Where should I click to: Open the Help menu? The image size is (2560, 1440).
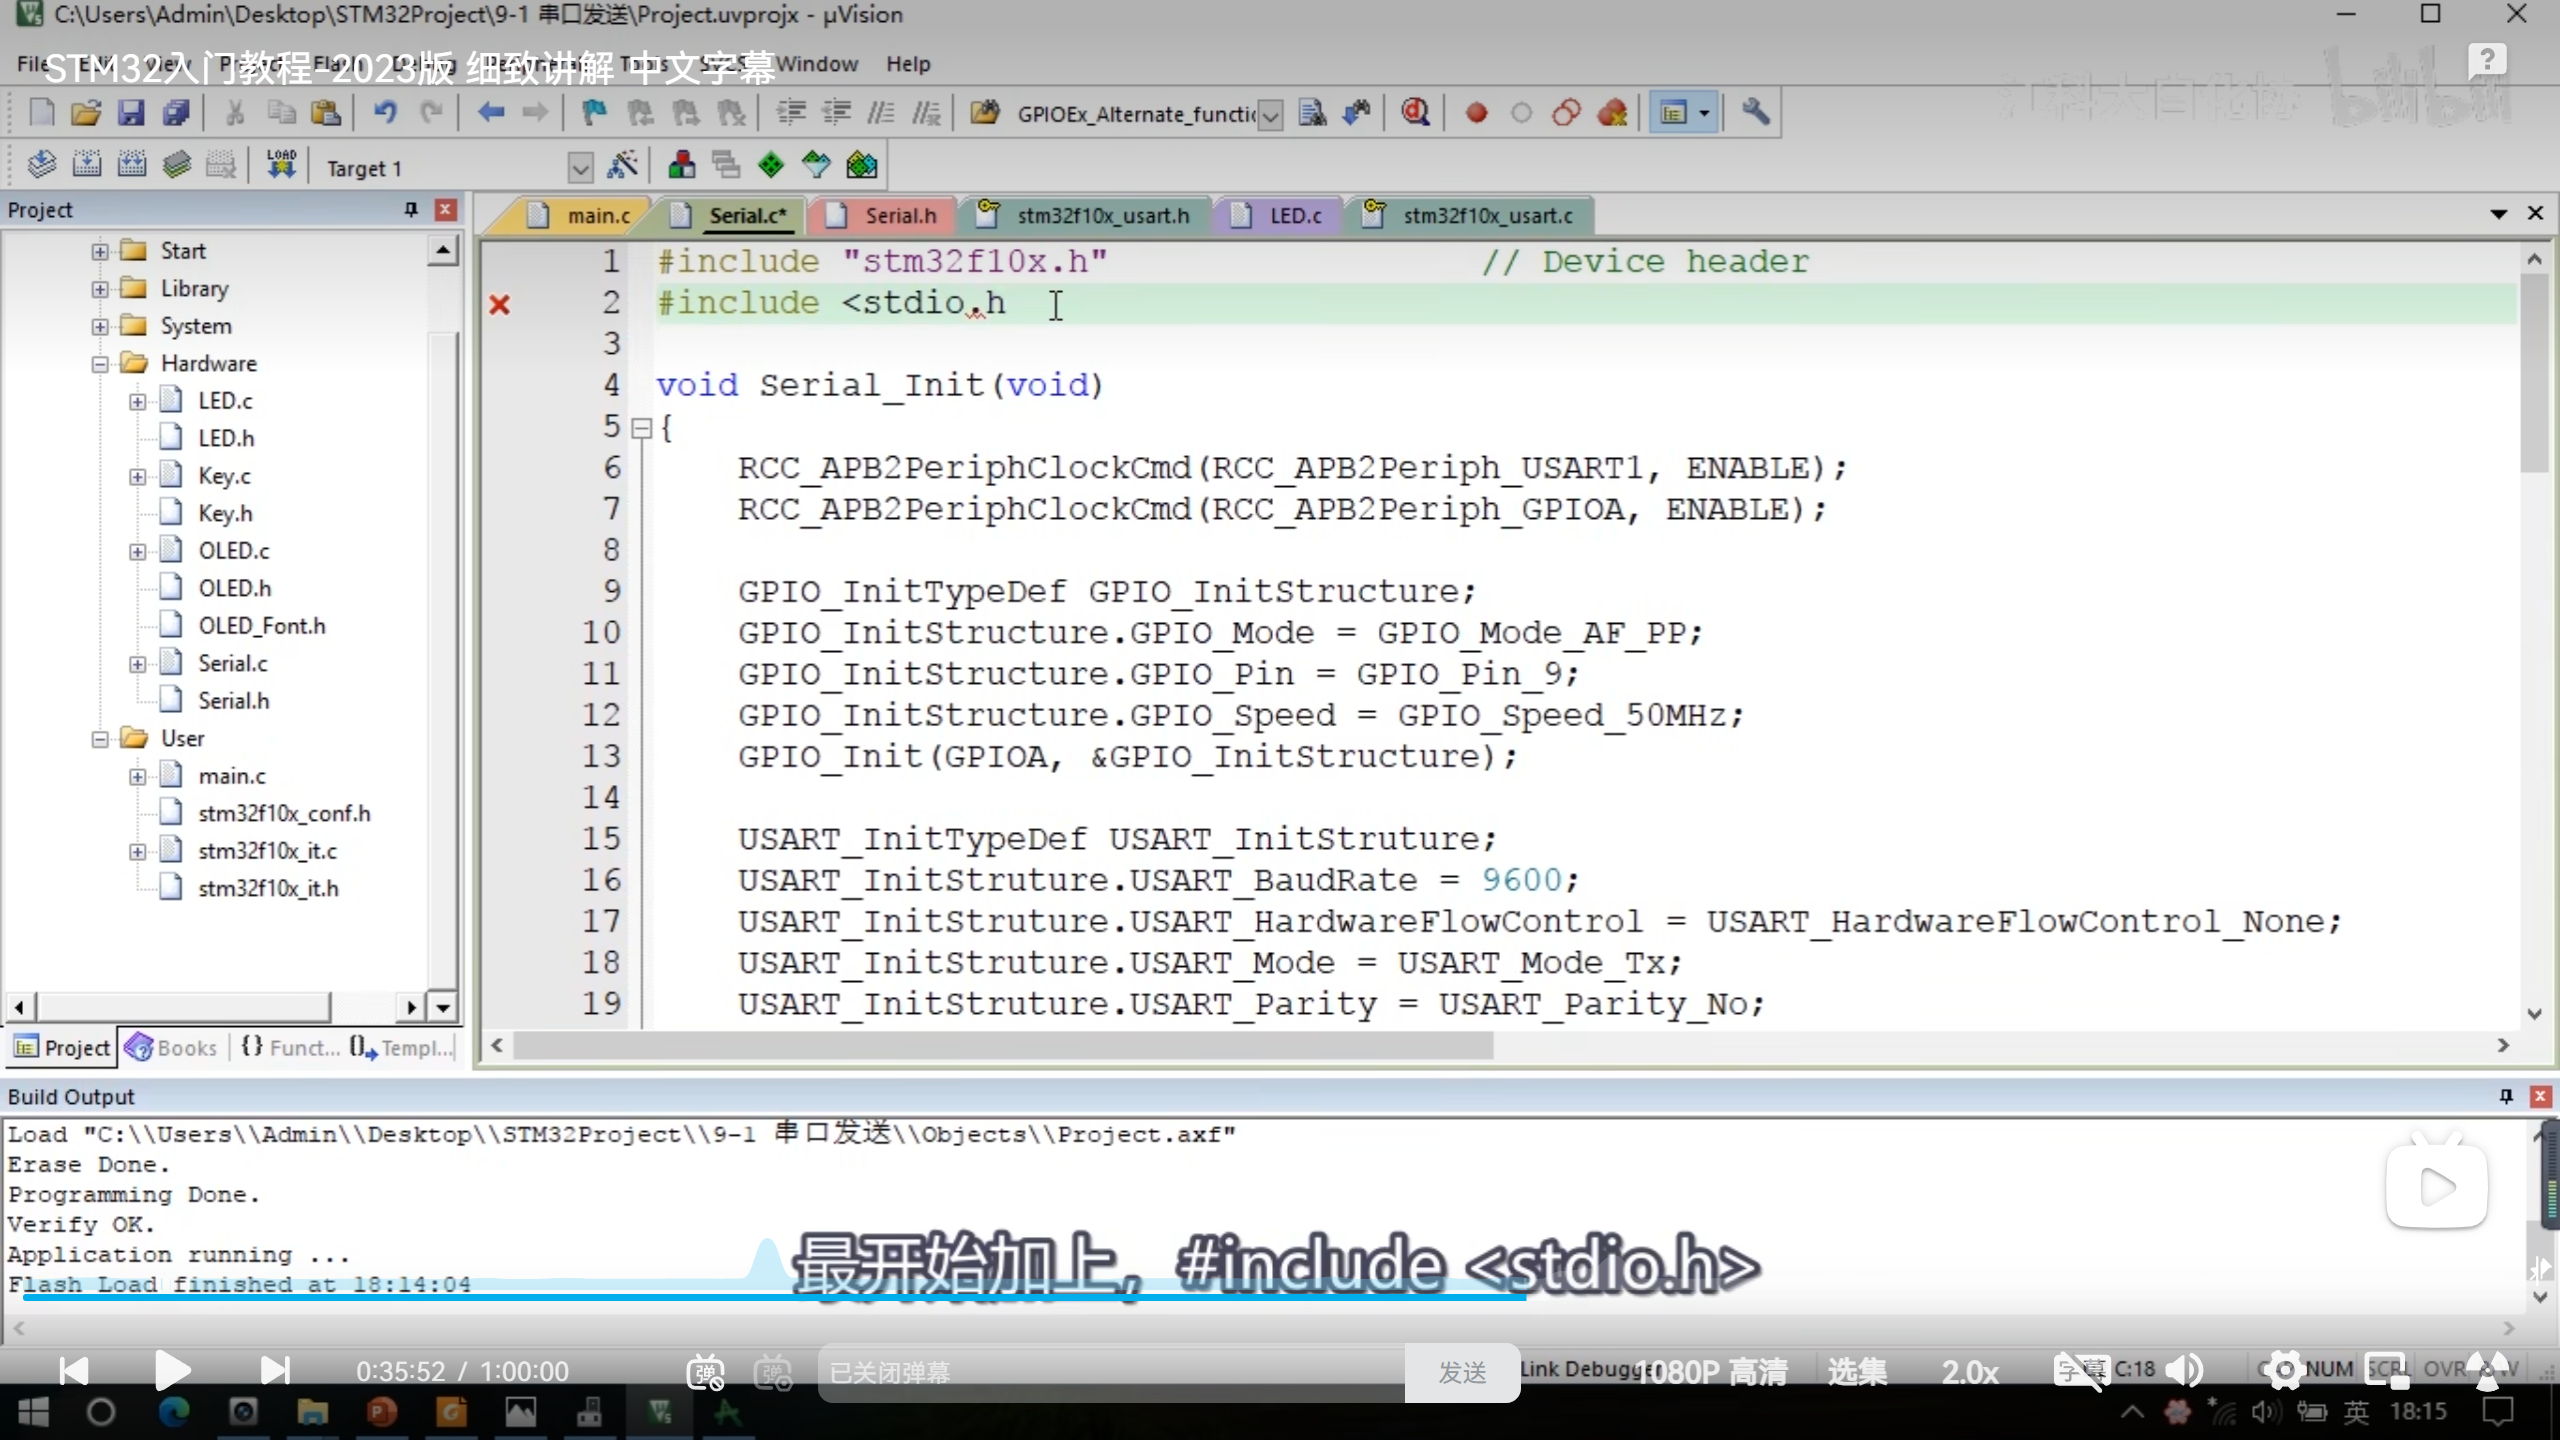coord(907,64)
